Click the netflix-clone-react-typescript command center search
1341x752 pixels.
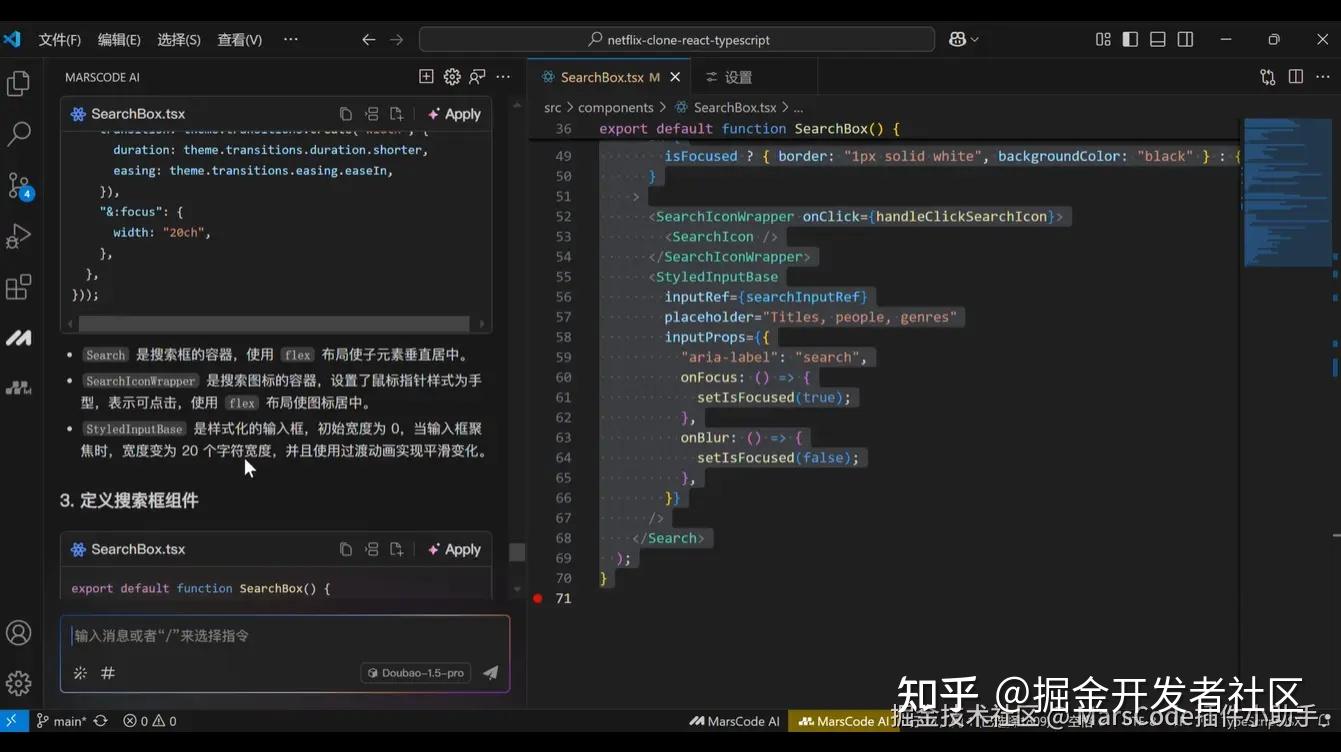(x=677, y=39)
